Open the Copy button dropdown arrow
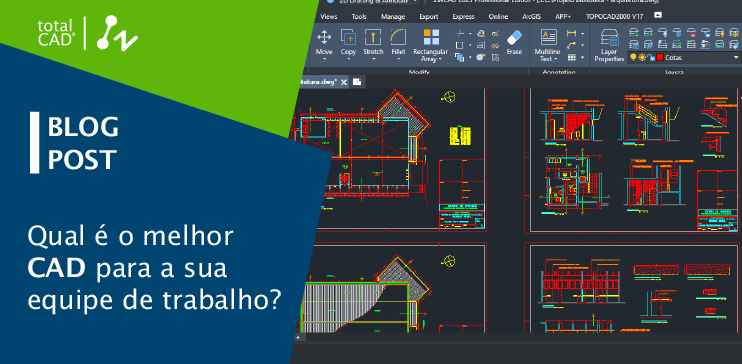 point(348,59)
